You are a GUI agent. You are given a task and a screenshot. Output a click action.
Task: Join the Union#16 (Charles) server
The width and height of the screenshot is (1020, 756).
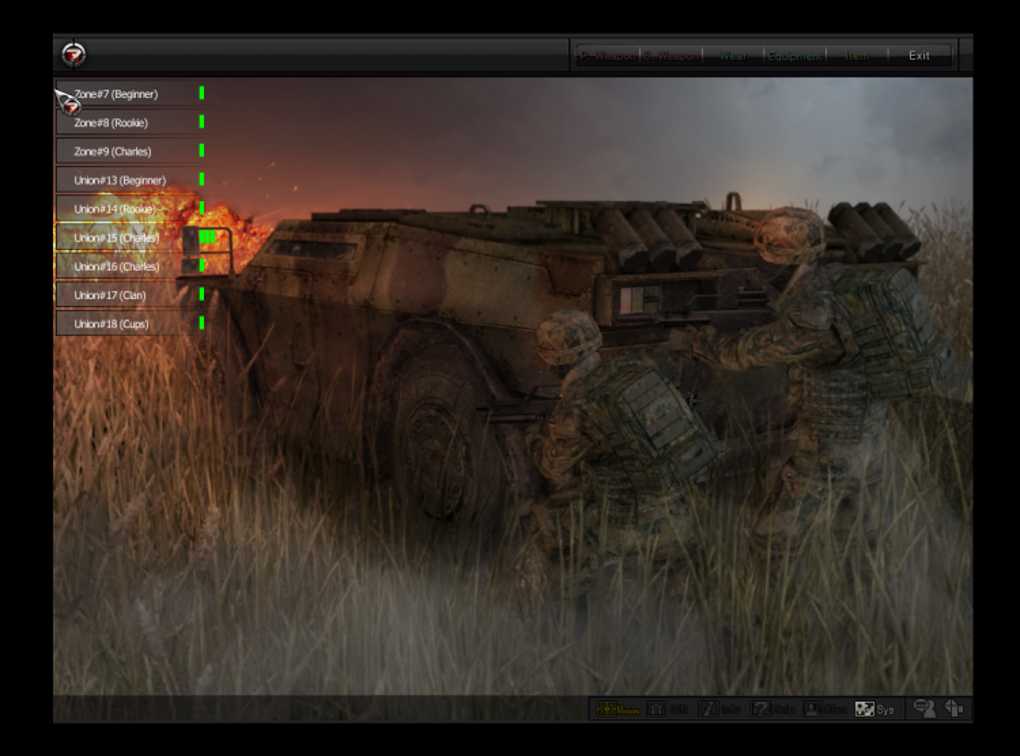[x=132, y=266]
